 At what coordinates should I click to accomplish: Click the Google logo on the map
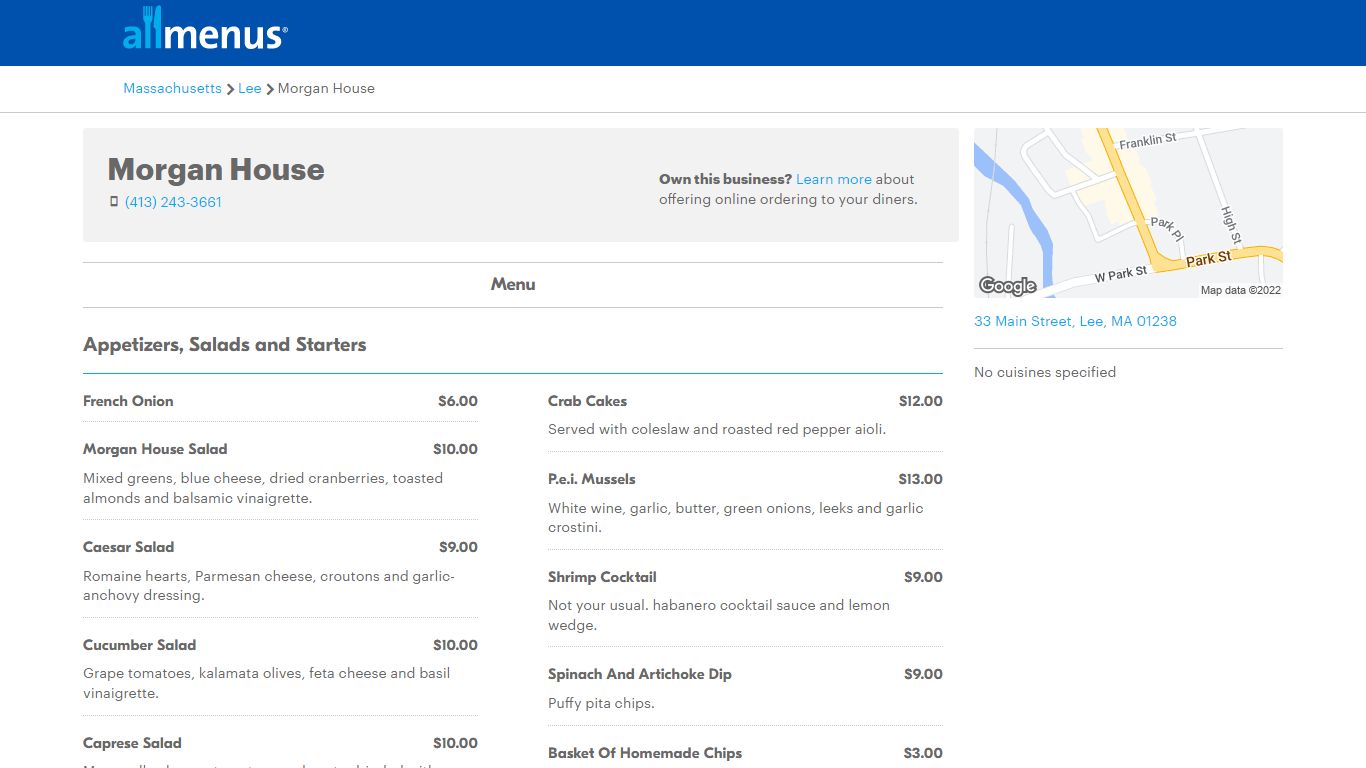pyautogui.click(x=1007, y=286)
